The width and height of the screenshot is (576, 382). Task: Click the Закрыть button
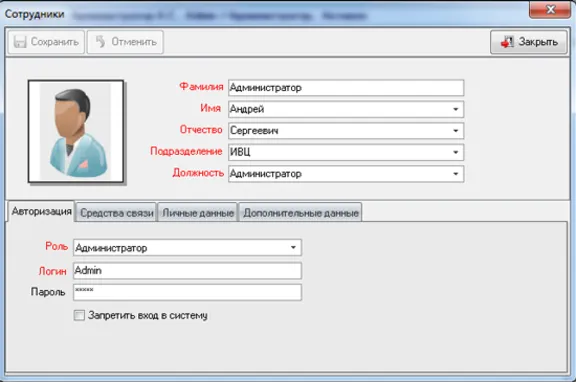point(529,42)
